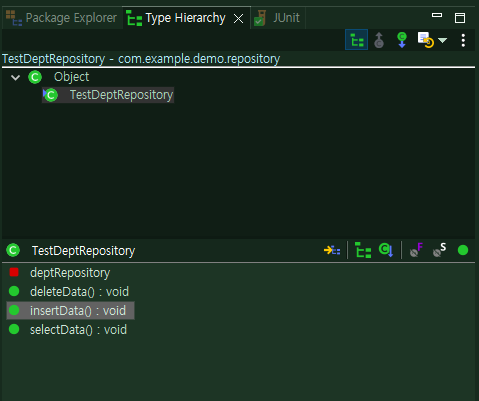Maximize the view panel
Viewport: 479px width, 401px height.
pos(460,18)
